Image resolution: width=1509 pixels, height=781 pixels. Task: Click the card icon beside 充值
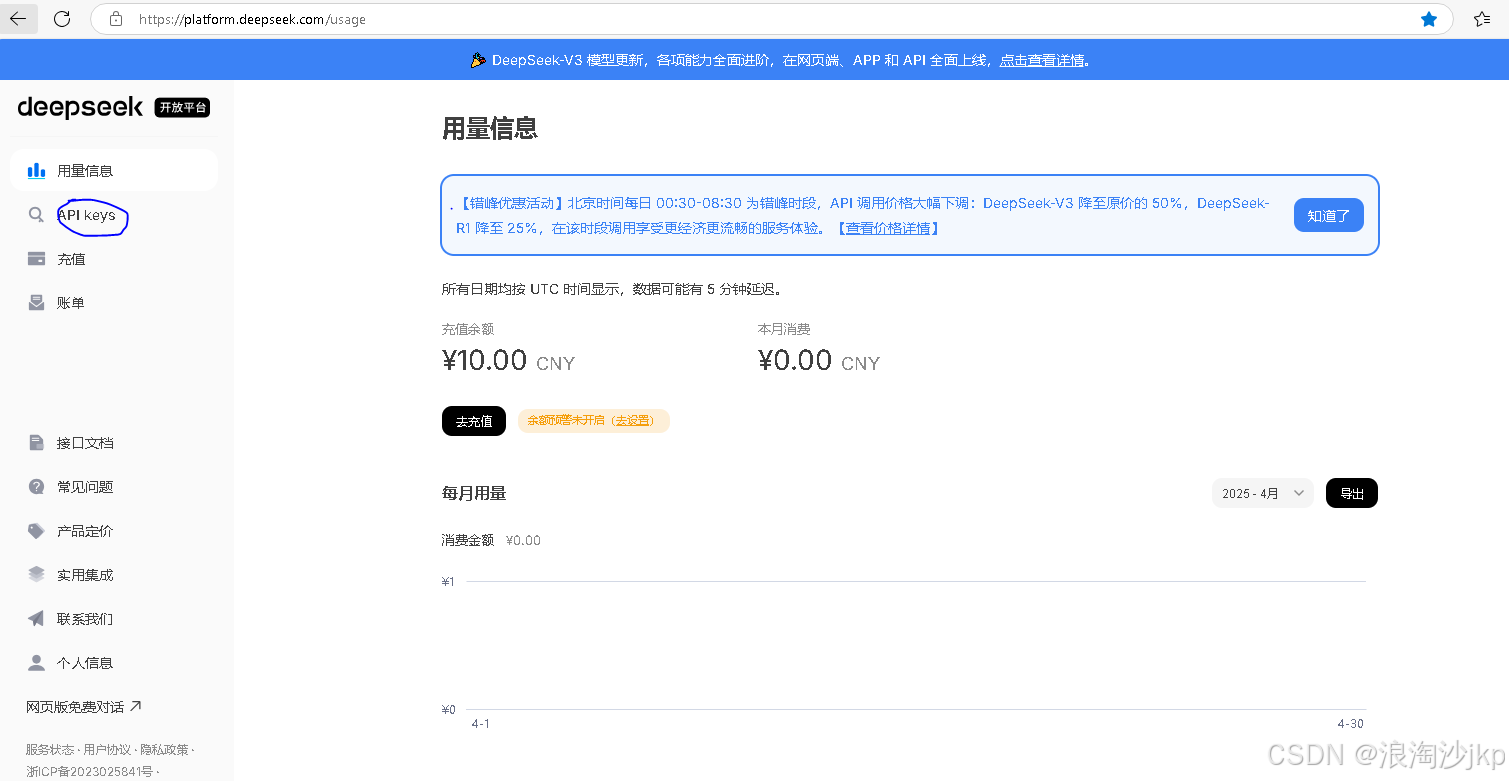click(x=36, y=259)
